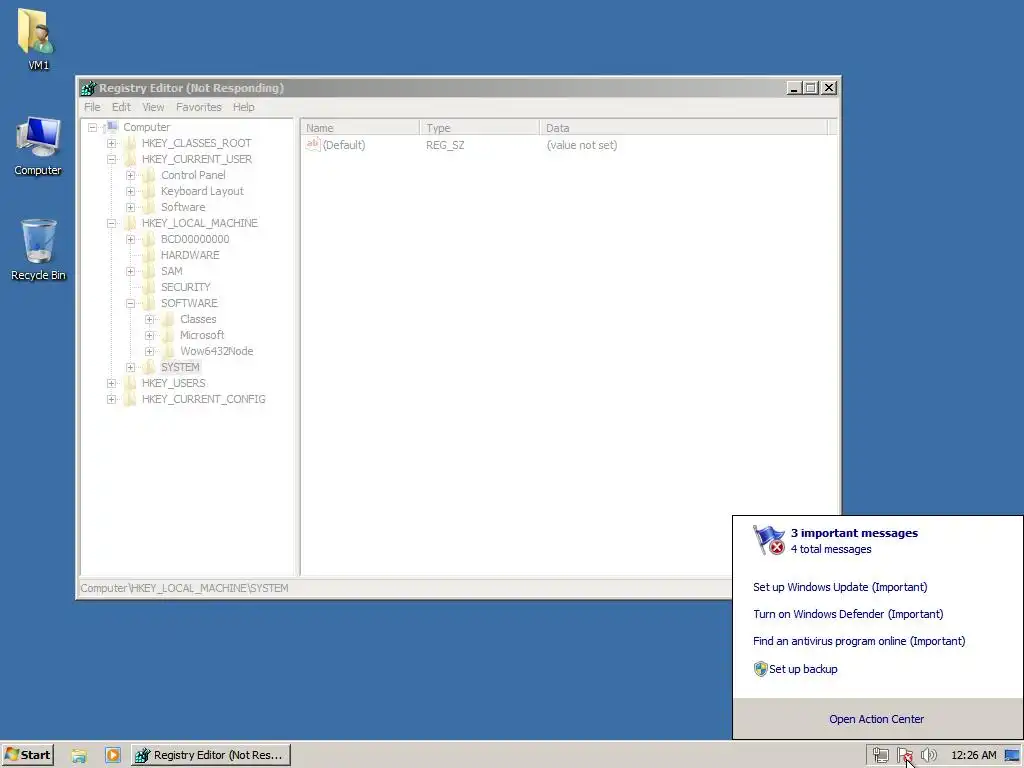
Task: Collapse the Computer root node
Action: pyautogui.click(x=93, y=127)
